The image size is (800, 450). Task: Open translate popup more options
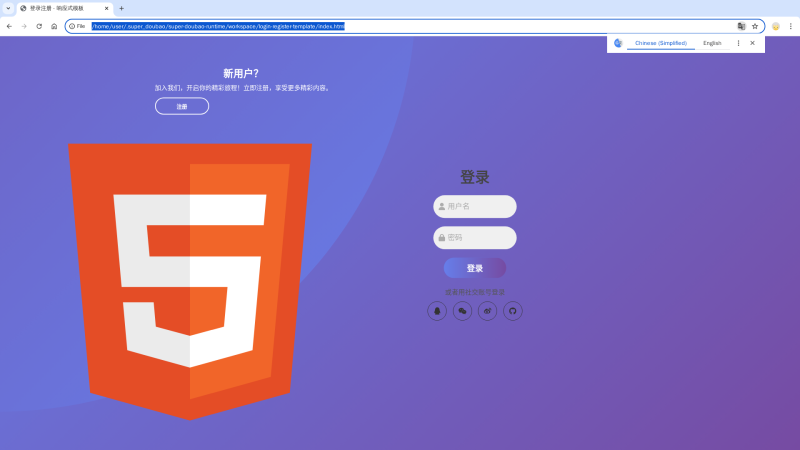[738, 43]
